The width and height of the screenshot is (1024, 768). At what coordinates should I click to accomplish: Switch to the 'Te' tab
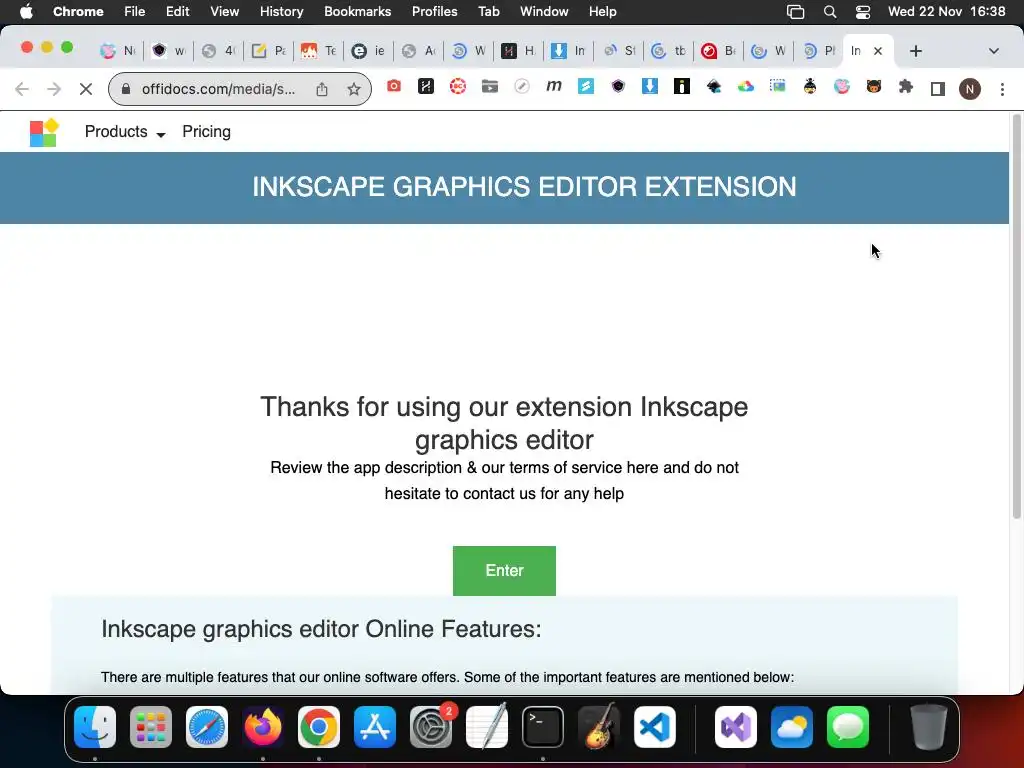tap(318, 51)
